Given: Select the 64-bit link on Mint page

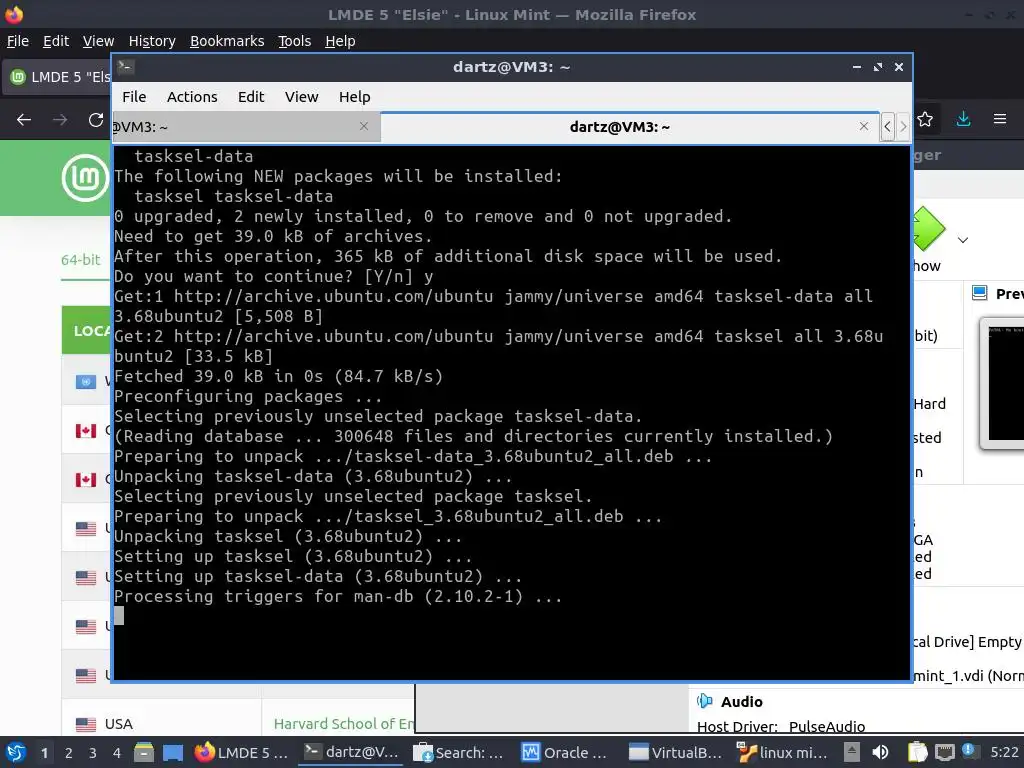Looking at the screenshot, I should click(81, 259).
